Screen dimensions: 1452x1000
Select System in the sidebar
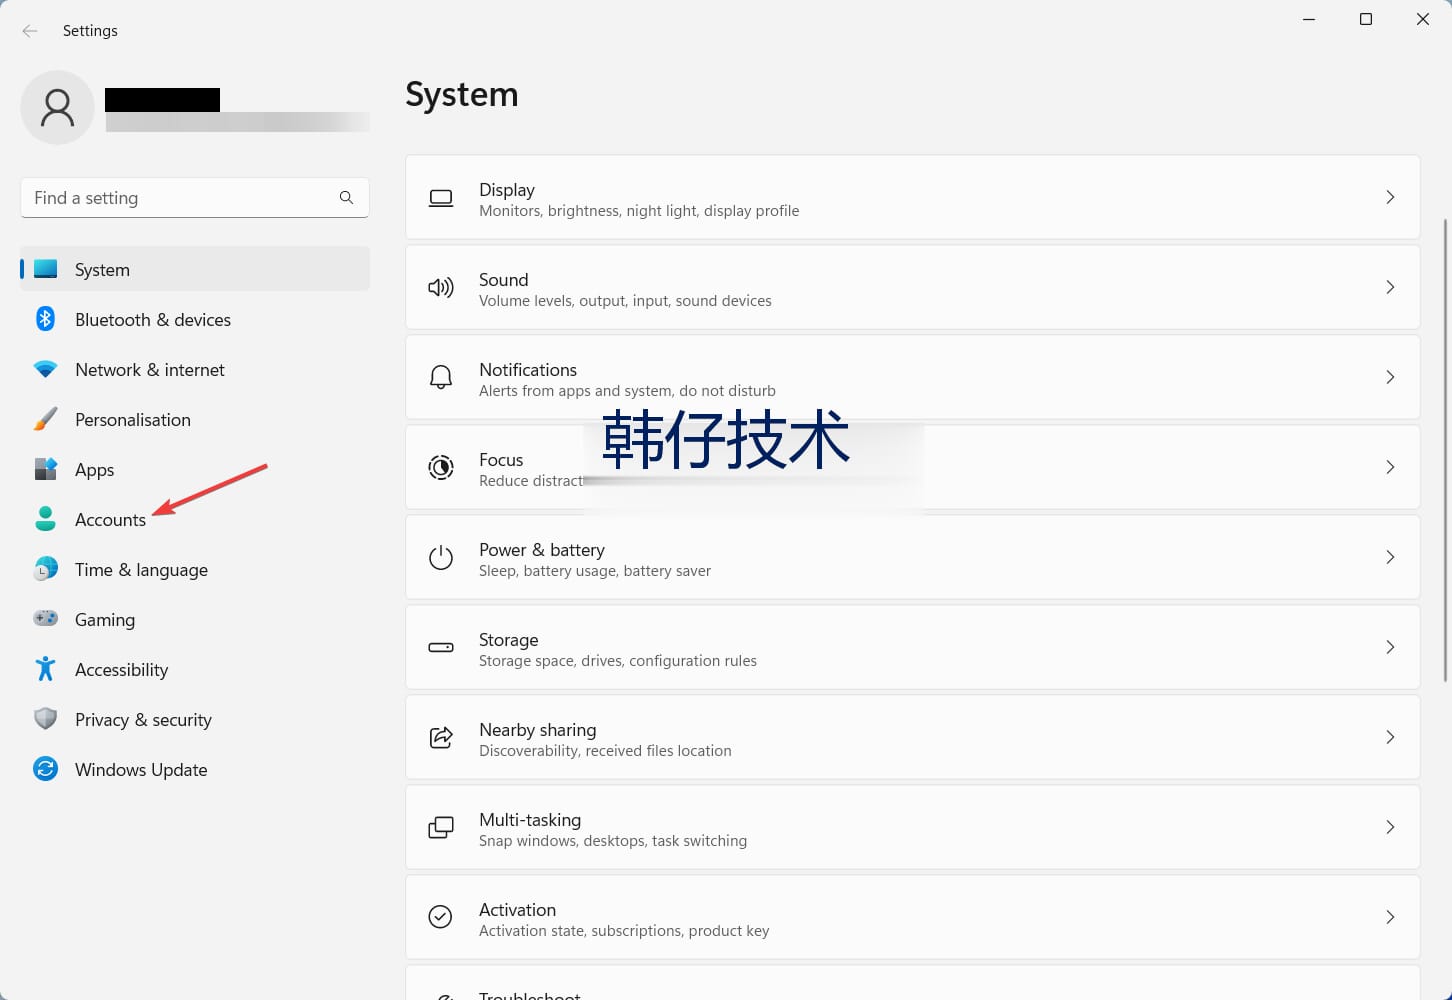coord(195,269)
